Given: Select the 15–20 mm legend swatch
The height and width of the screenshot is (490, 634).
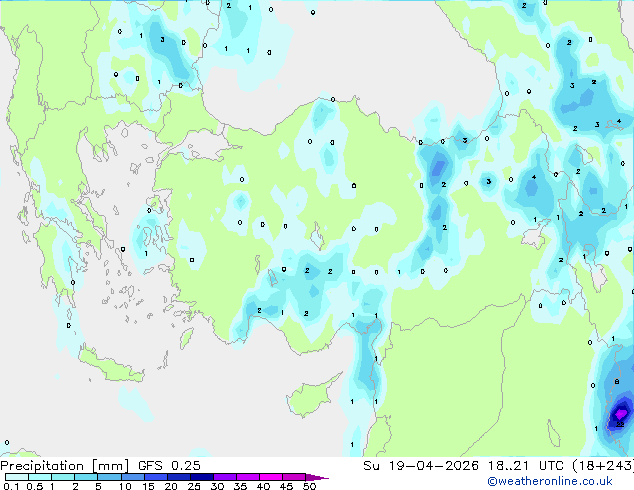Looking at the screenshot, I should 155,477.
